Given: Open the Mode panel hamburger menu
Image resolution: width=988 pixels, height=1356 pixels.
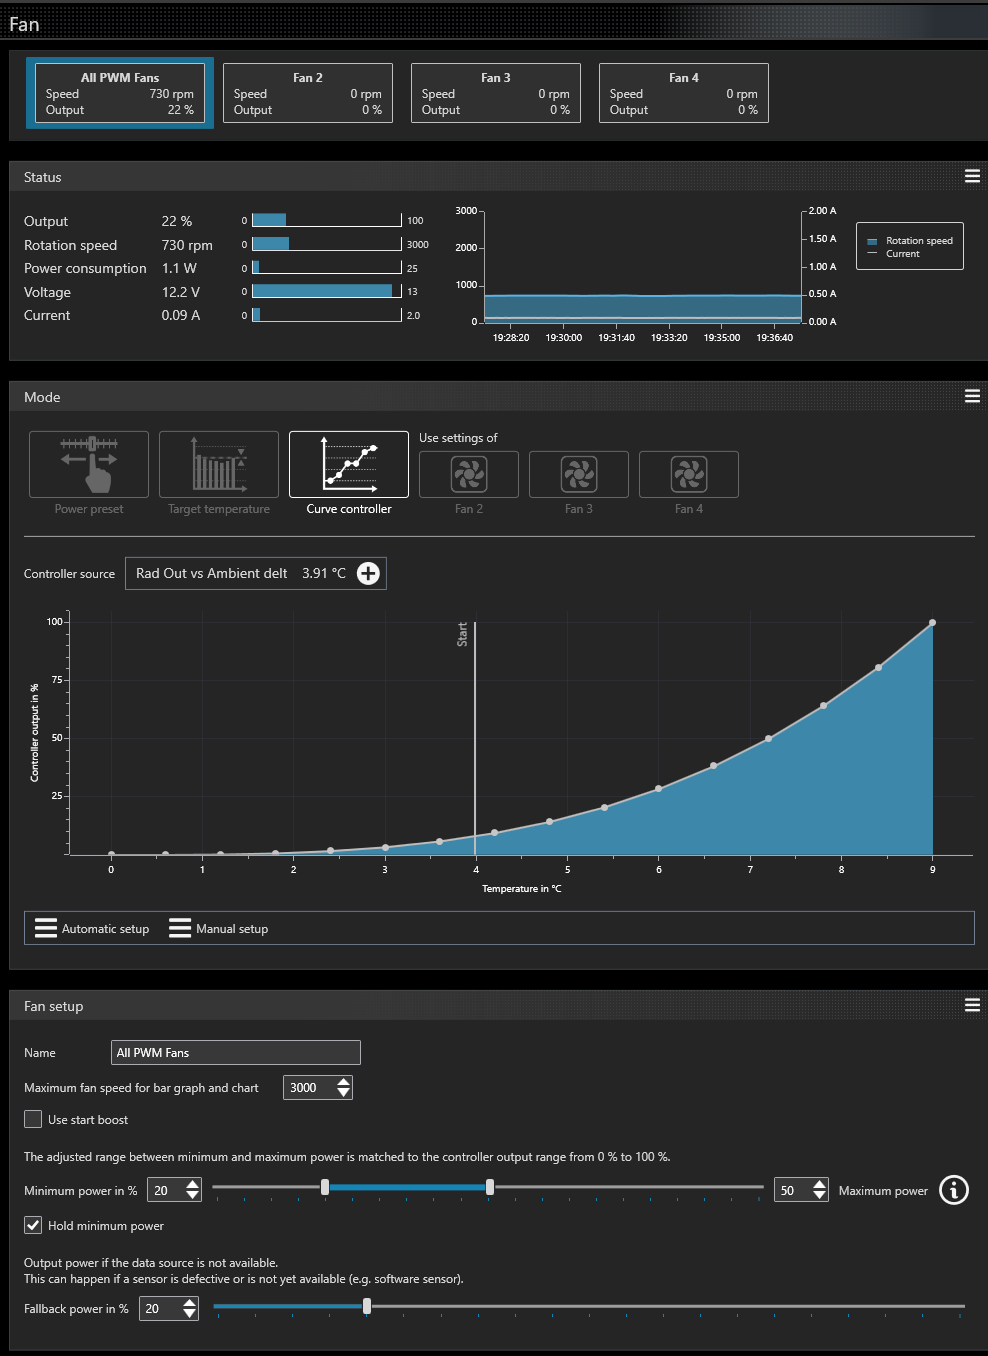Looking at the screenshot, I should tap(972, 396).
